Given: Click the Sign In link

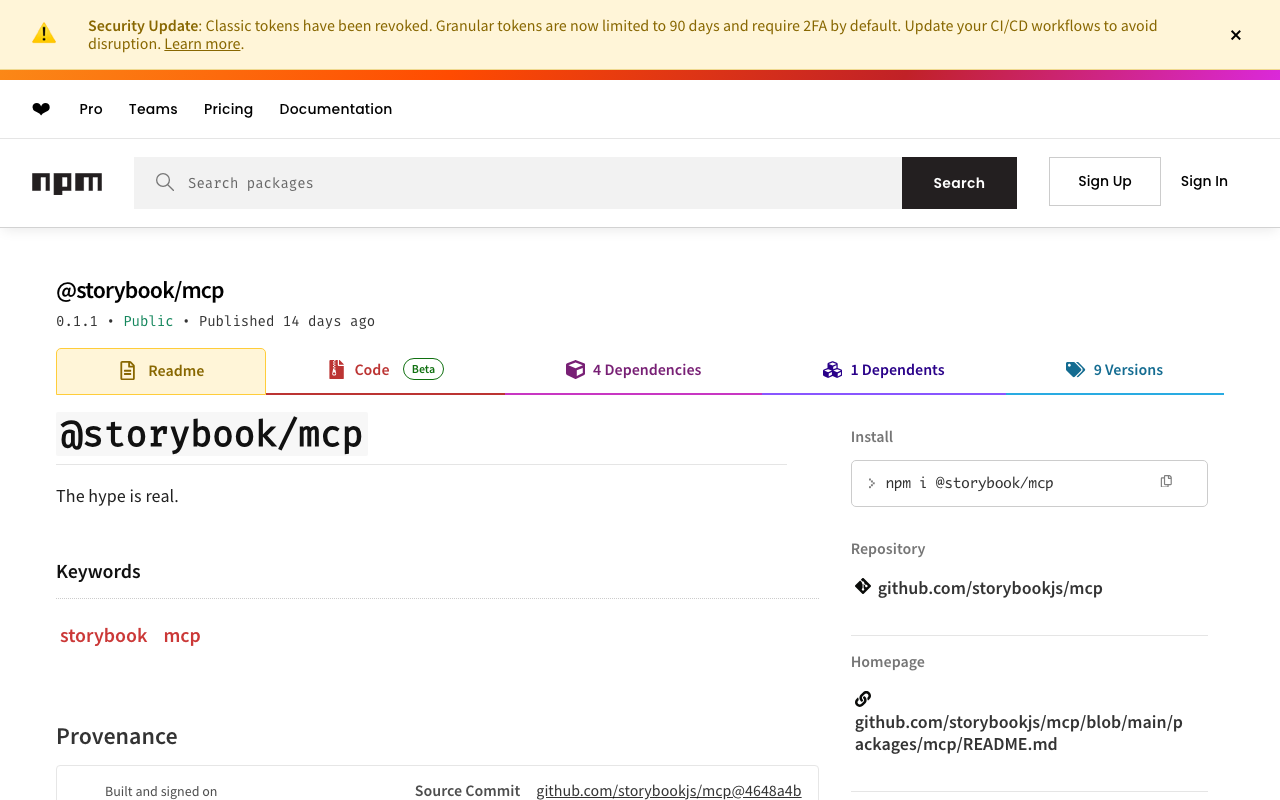Looking at the screenshot, I should [x=1204, y=181].
